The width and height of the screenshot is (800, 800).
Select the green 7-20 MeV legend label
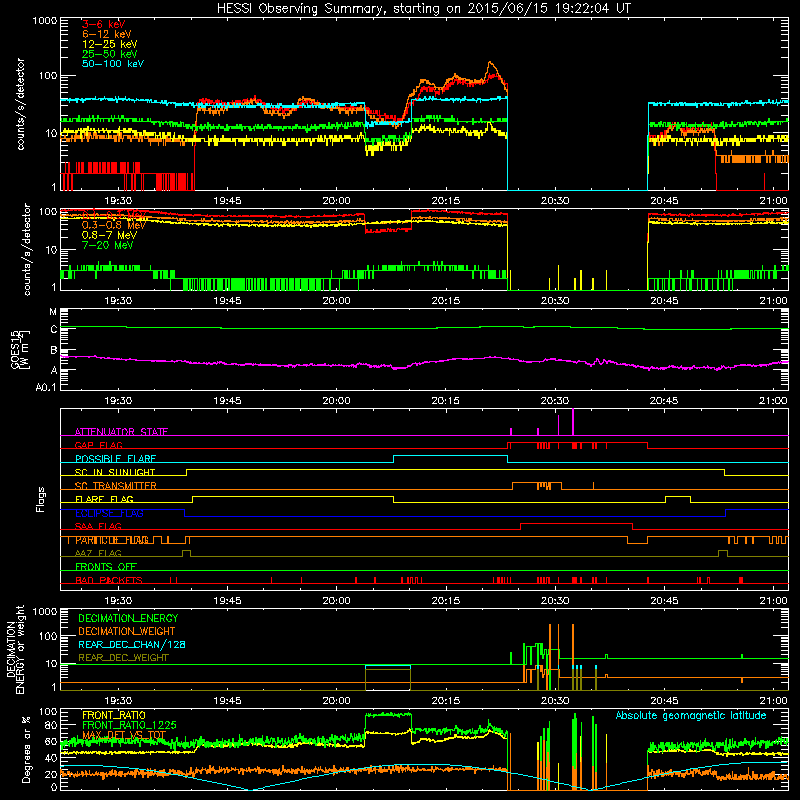point(107,245)
